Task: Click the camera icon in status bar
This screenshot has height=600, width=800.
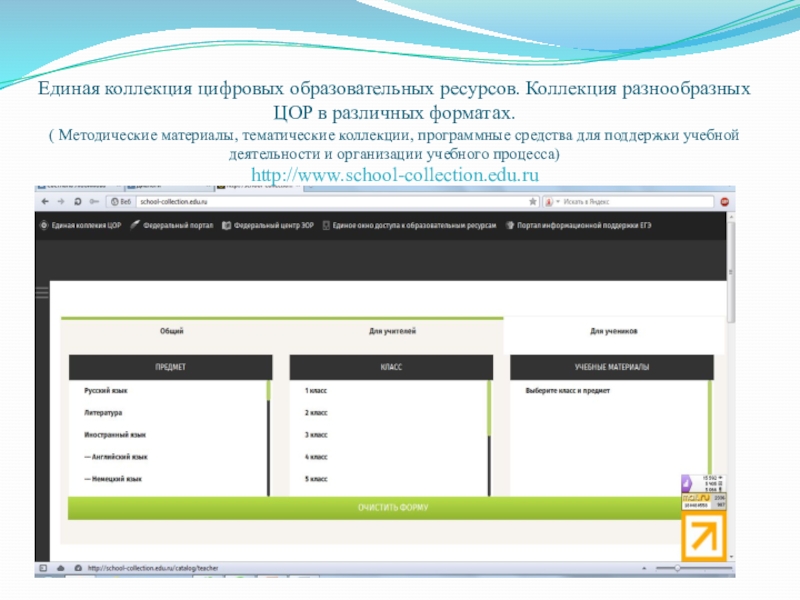Action: [x=78, y=568]
